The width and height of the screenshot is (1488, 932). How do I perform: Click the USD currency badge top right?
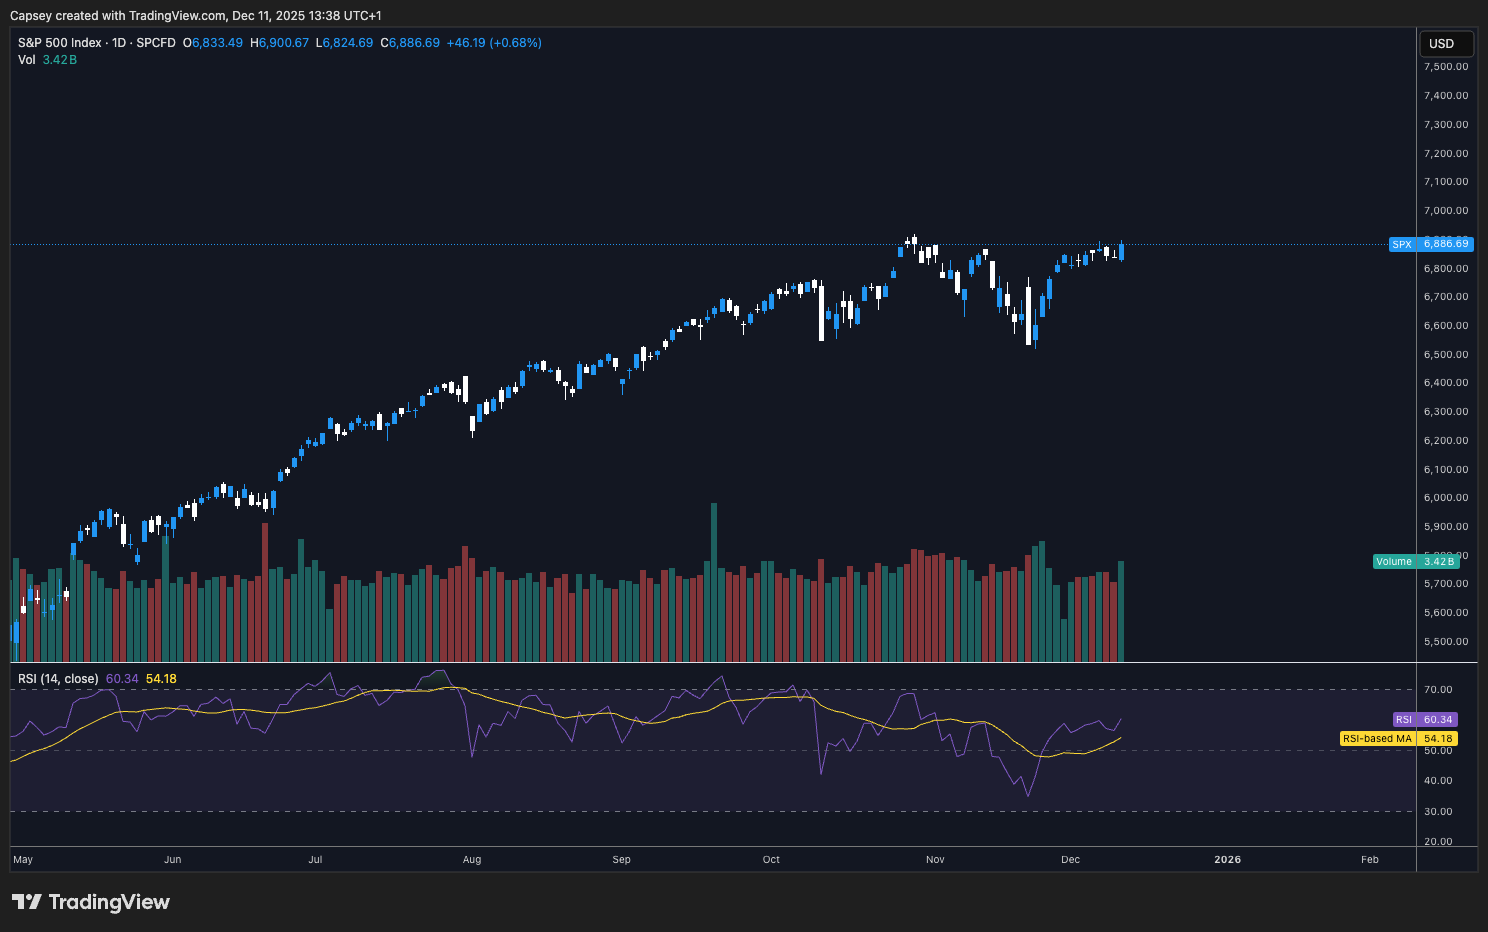point(1445,43)
